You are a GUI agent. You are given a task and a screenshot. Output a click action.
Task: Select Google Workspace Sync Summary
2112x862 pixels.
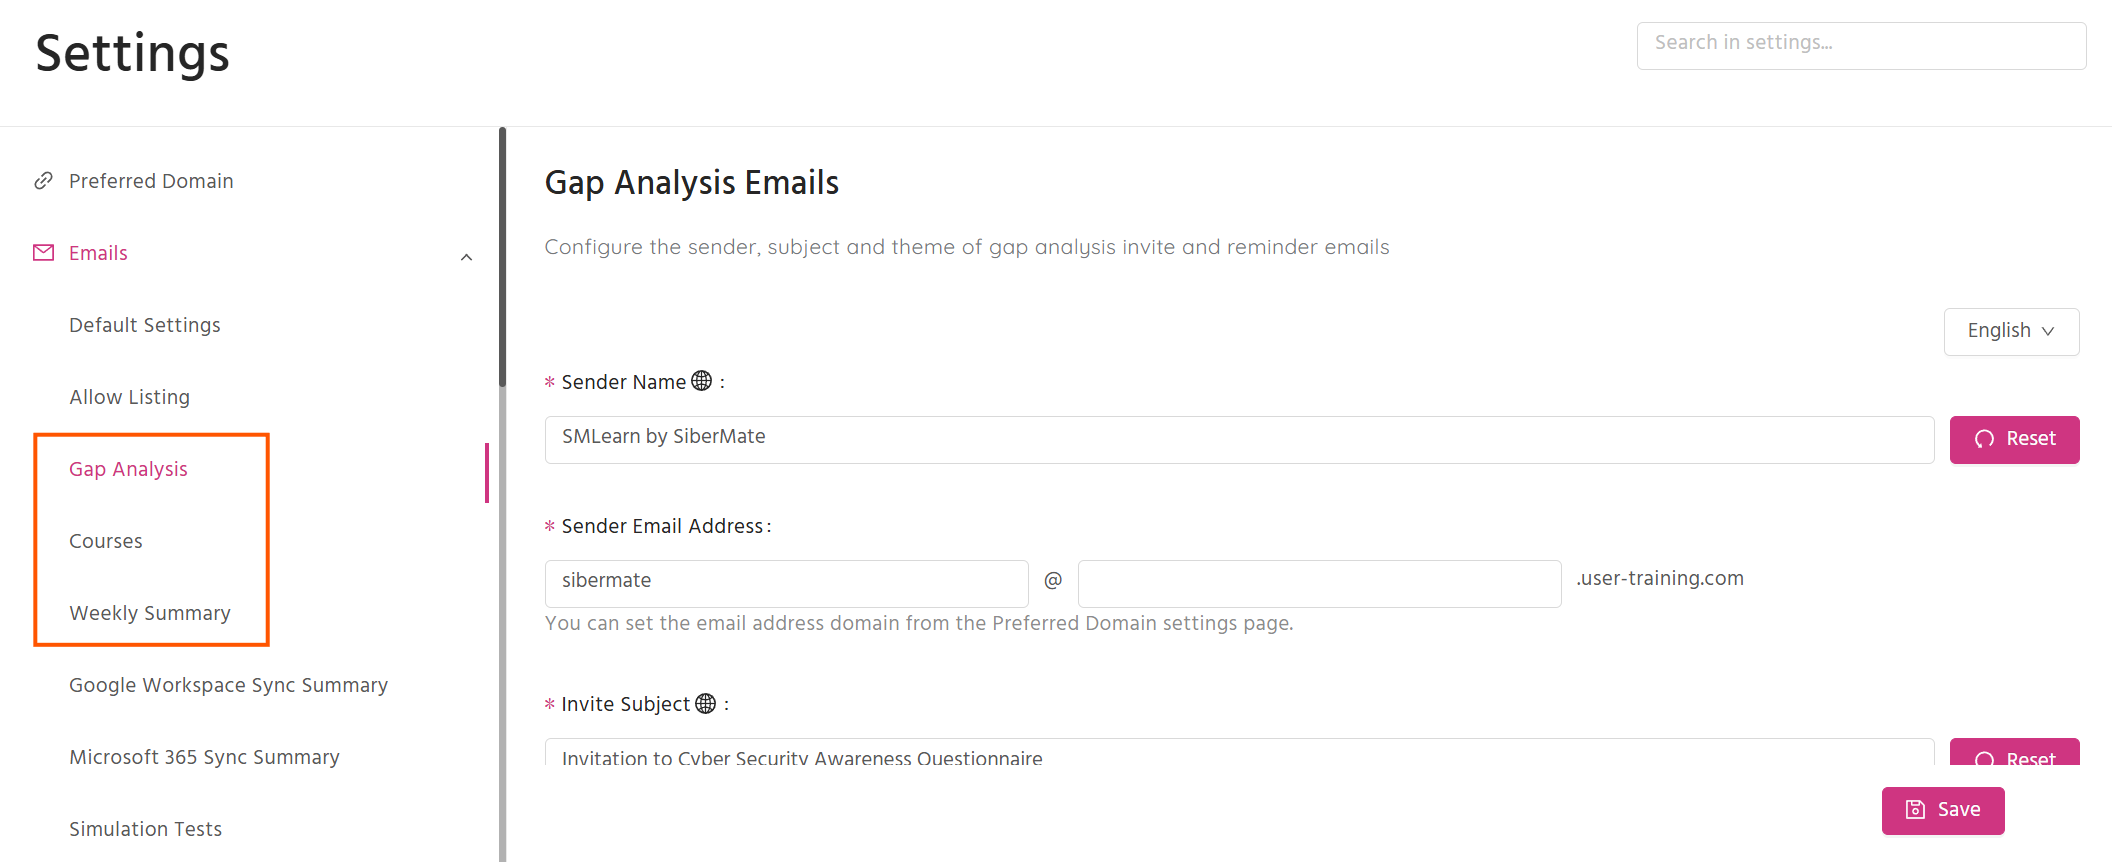228,685
